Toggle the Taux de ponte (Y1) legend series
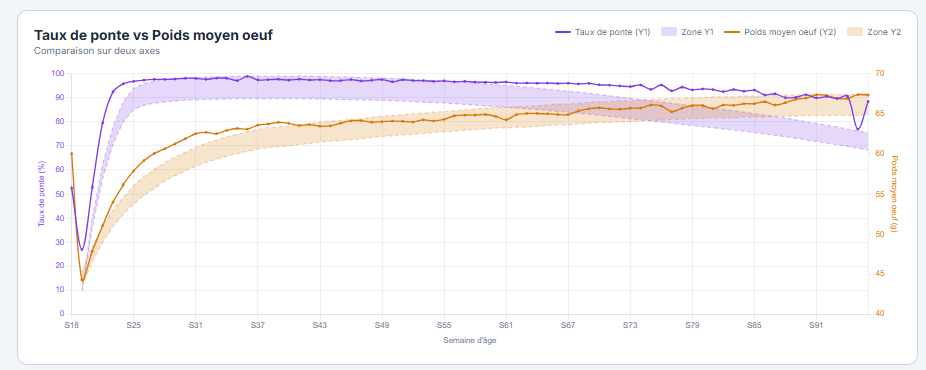This screenshot has width=926, height=370. tap(602, 32)
